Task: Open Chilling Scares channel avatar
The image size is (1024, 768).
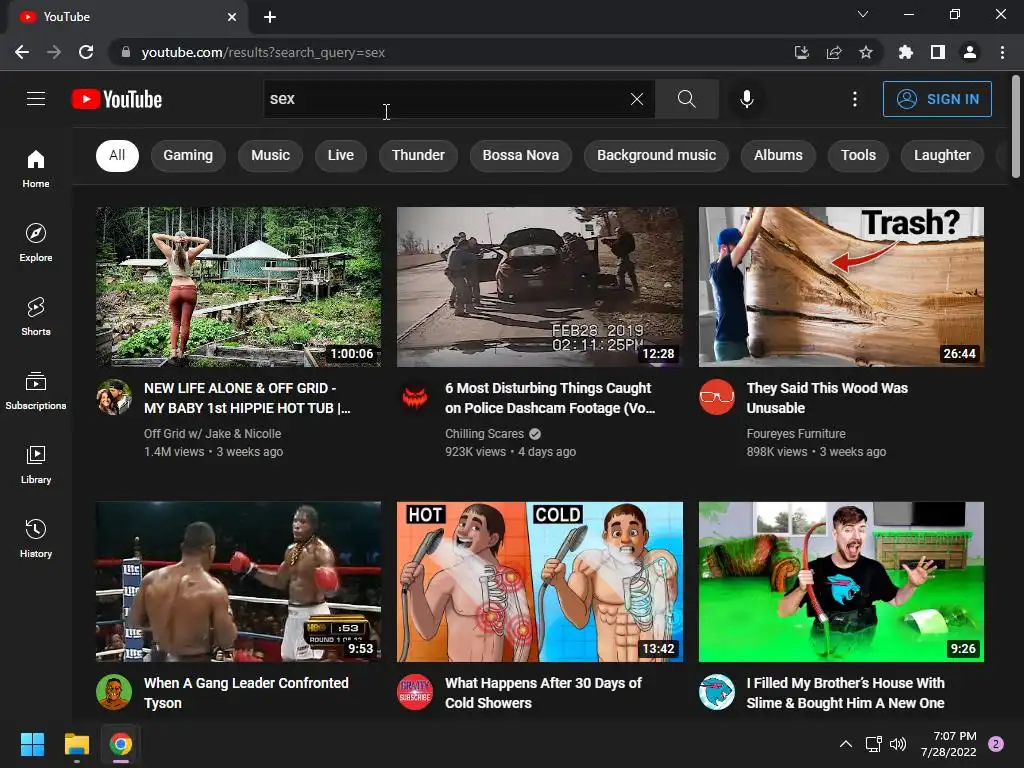Action: coord(415,397)
